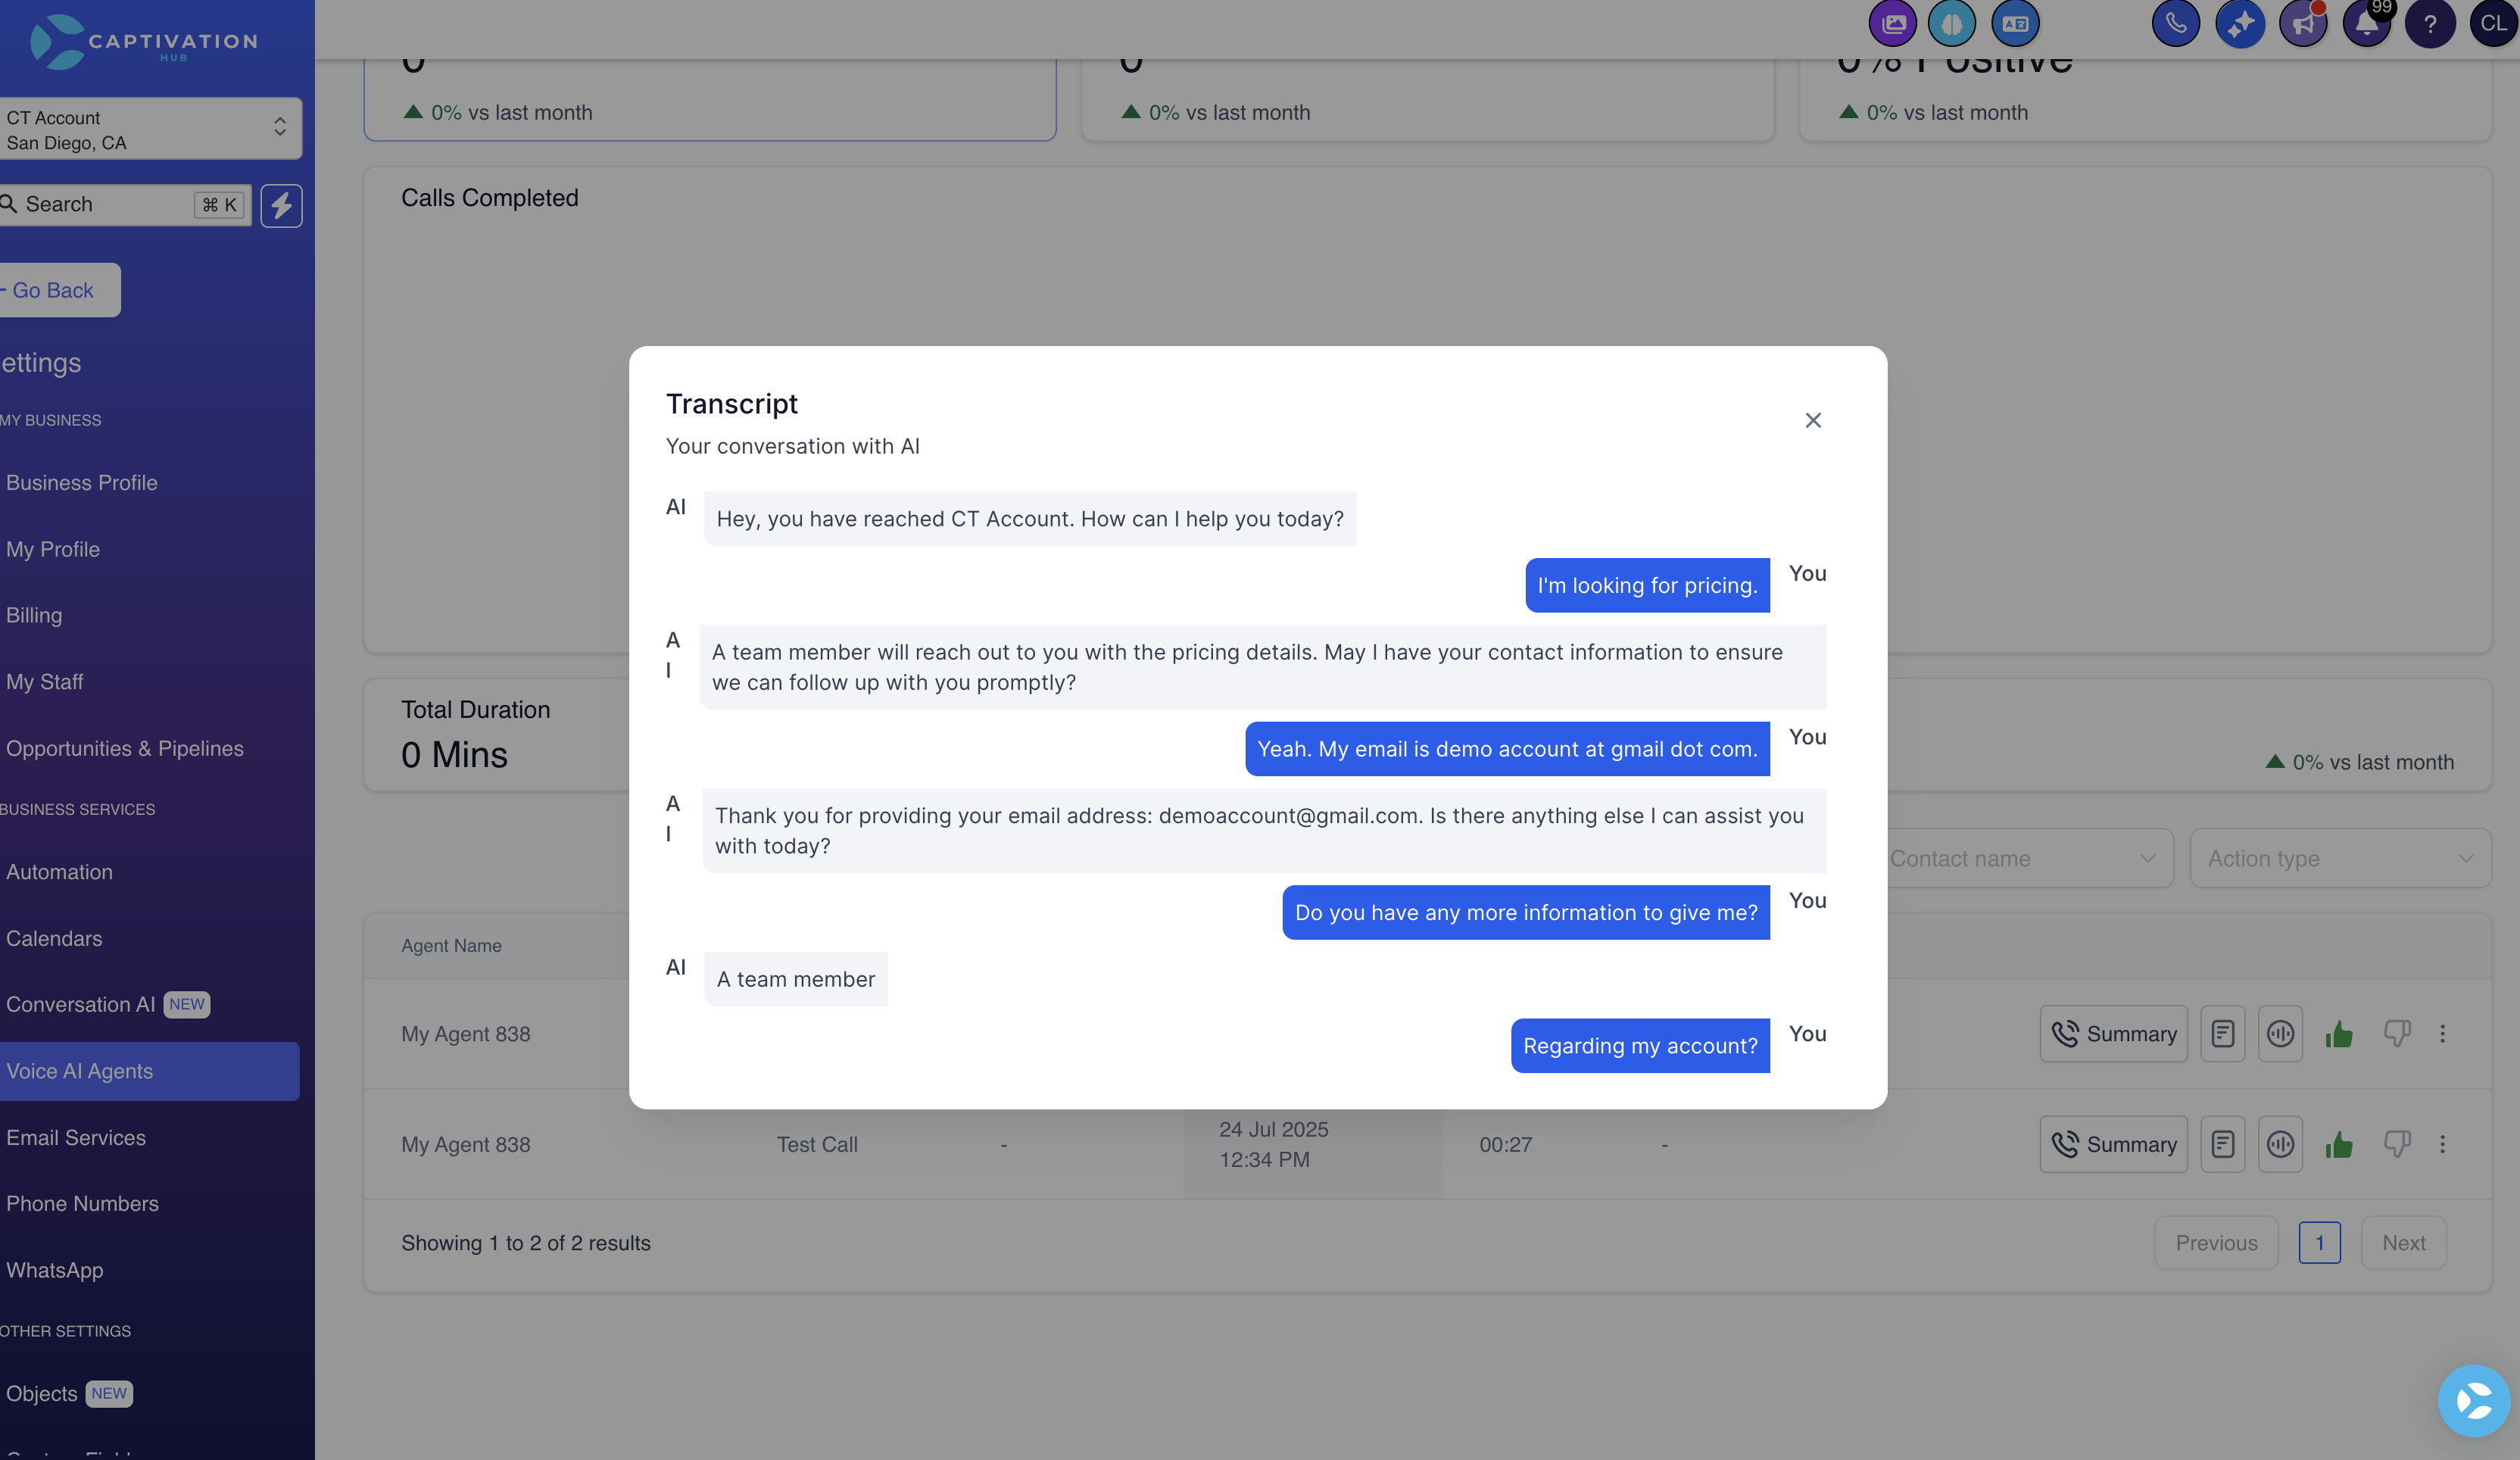Open WhatsApp settings
The image size is (2520, 1460).
coord(54,1270)
